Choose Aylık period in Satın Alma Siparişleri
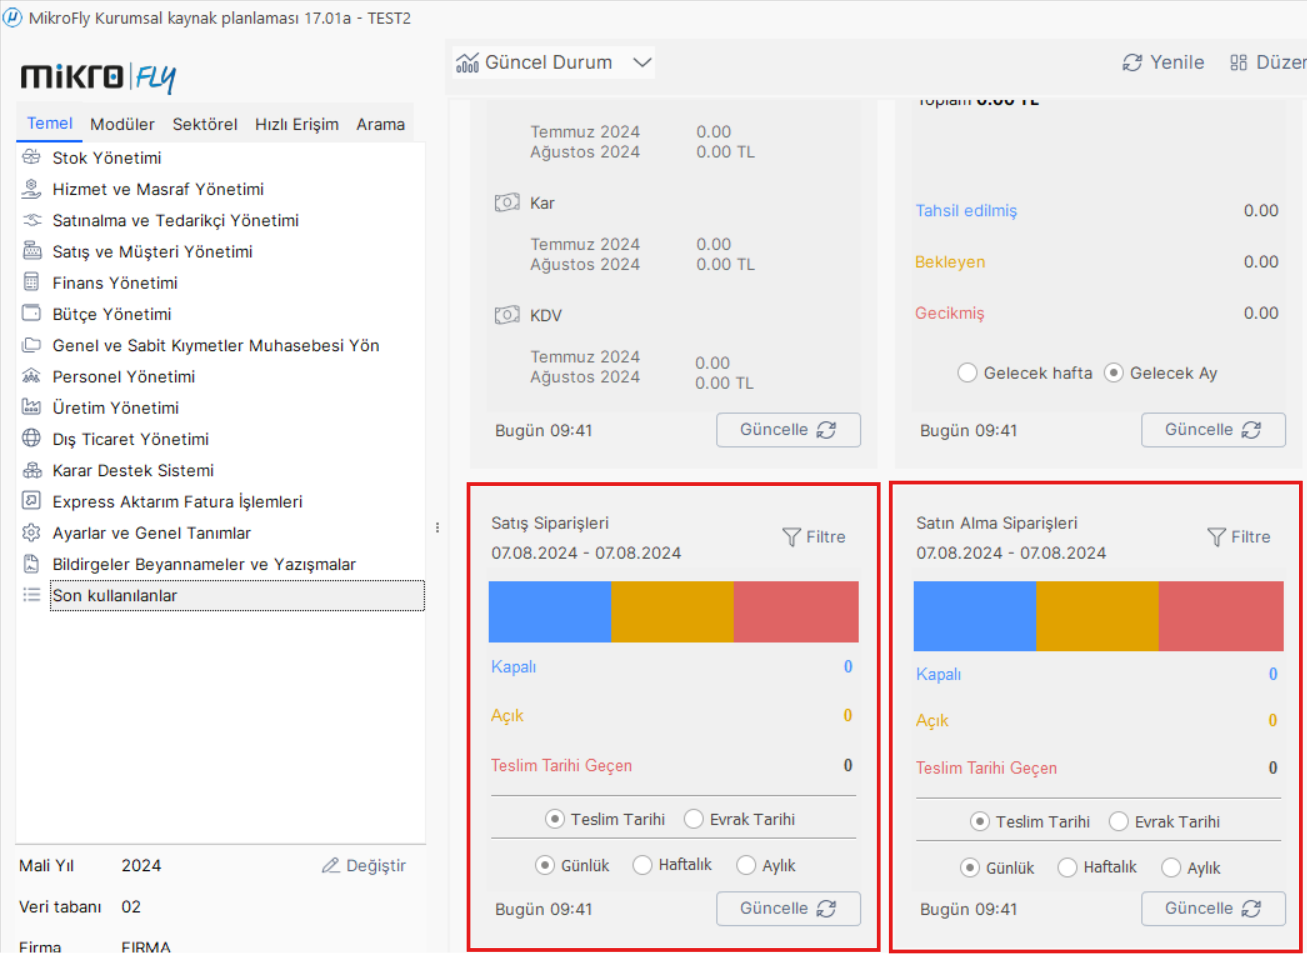Image resolution: width=1307 pixels, height=954 pixels. [1171, 868]
